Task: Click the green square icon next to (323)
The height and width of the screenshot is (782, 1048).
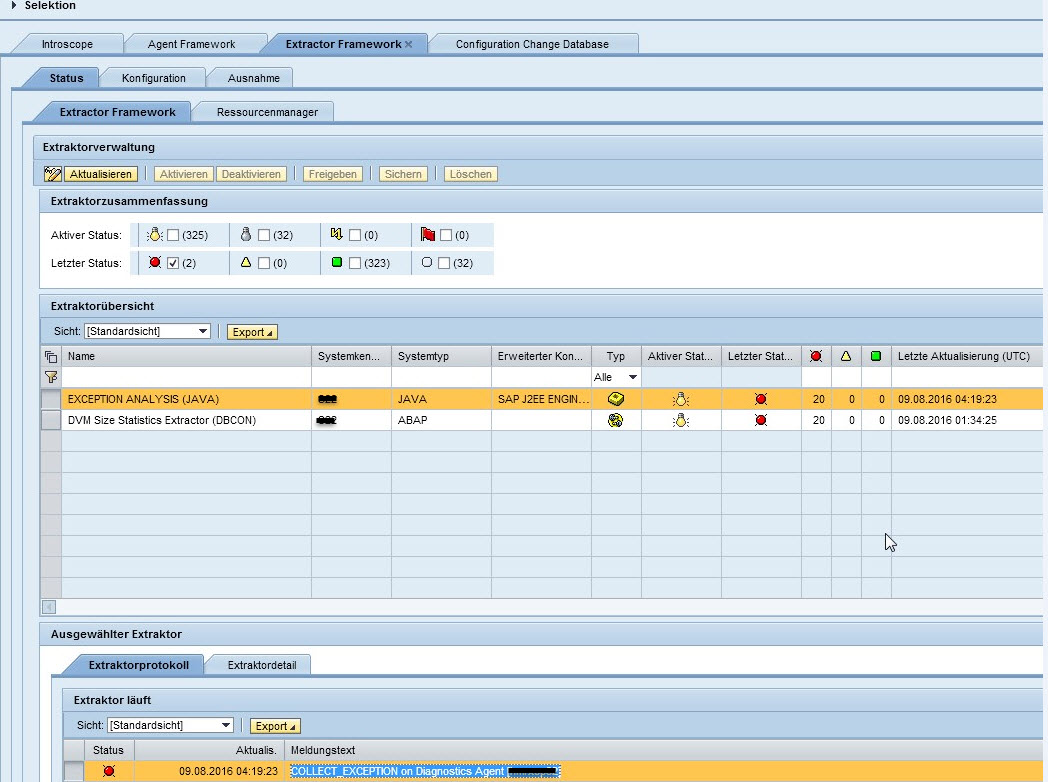Action: click(337, 262)
